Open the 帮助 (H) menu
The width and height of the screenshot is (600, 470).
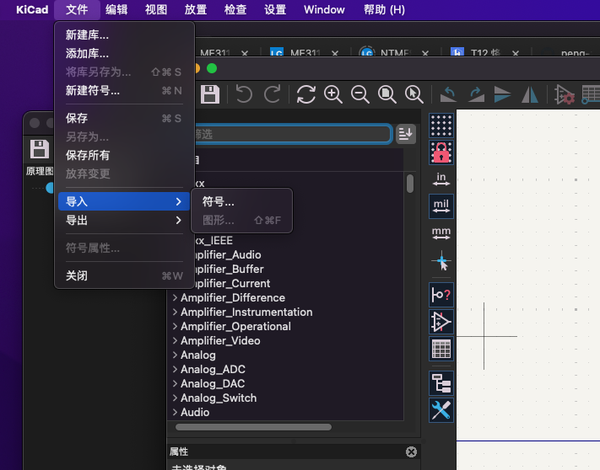384,10
